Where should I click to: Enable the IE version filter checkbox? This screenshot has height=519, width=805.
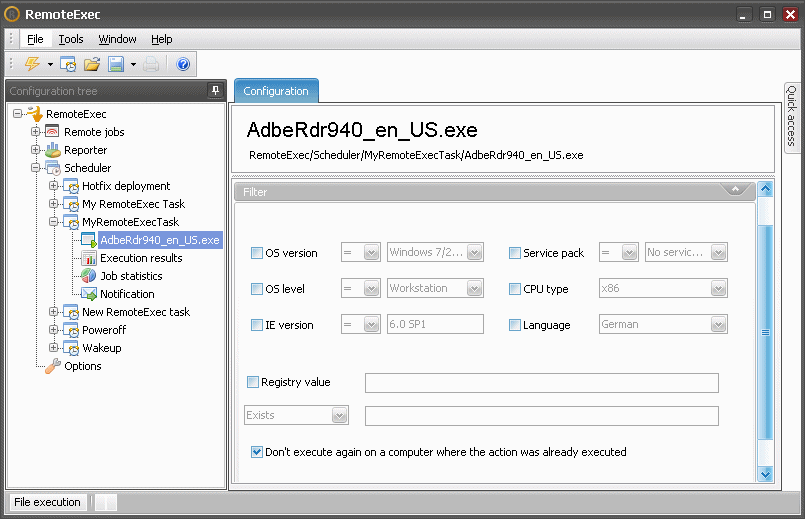(x=257, y=324)
